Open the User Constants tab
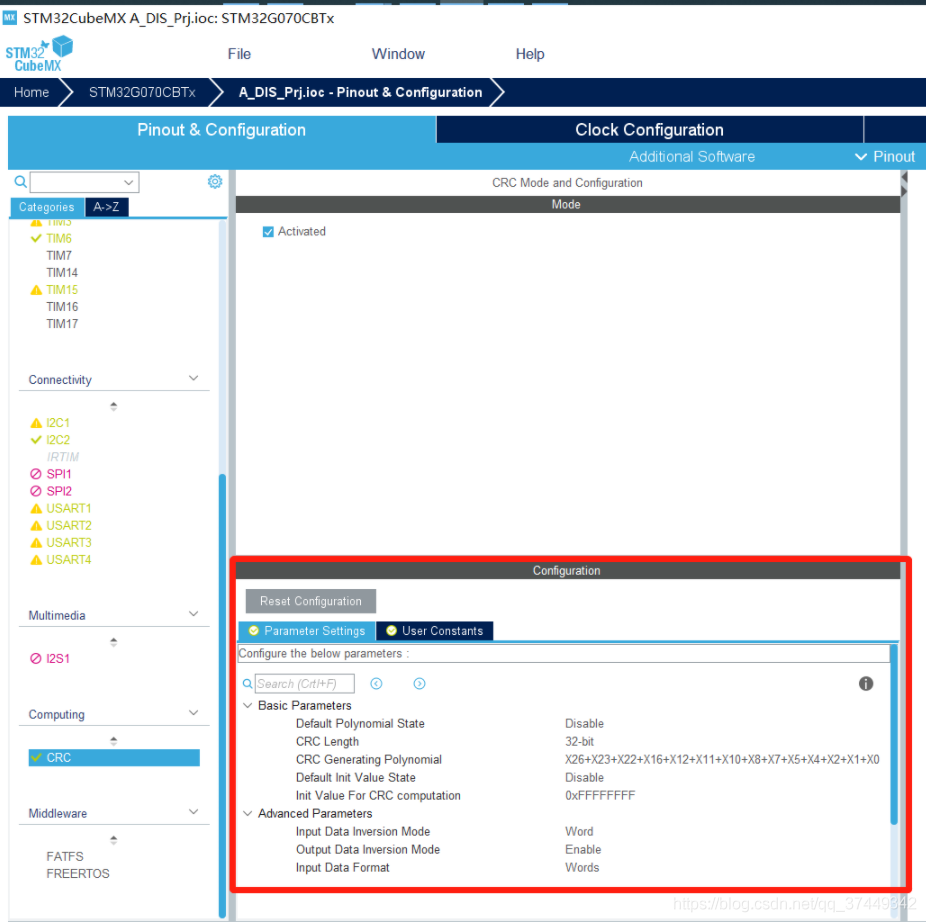The height and width of the screenshot is (922, 926). (435, 631)
